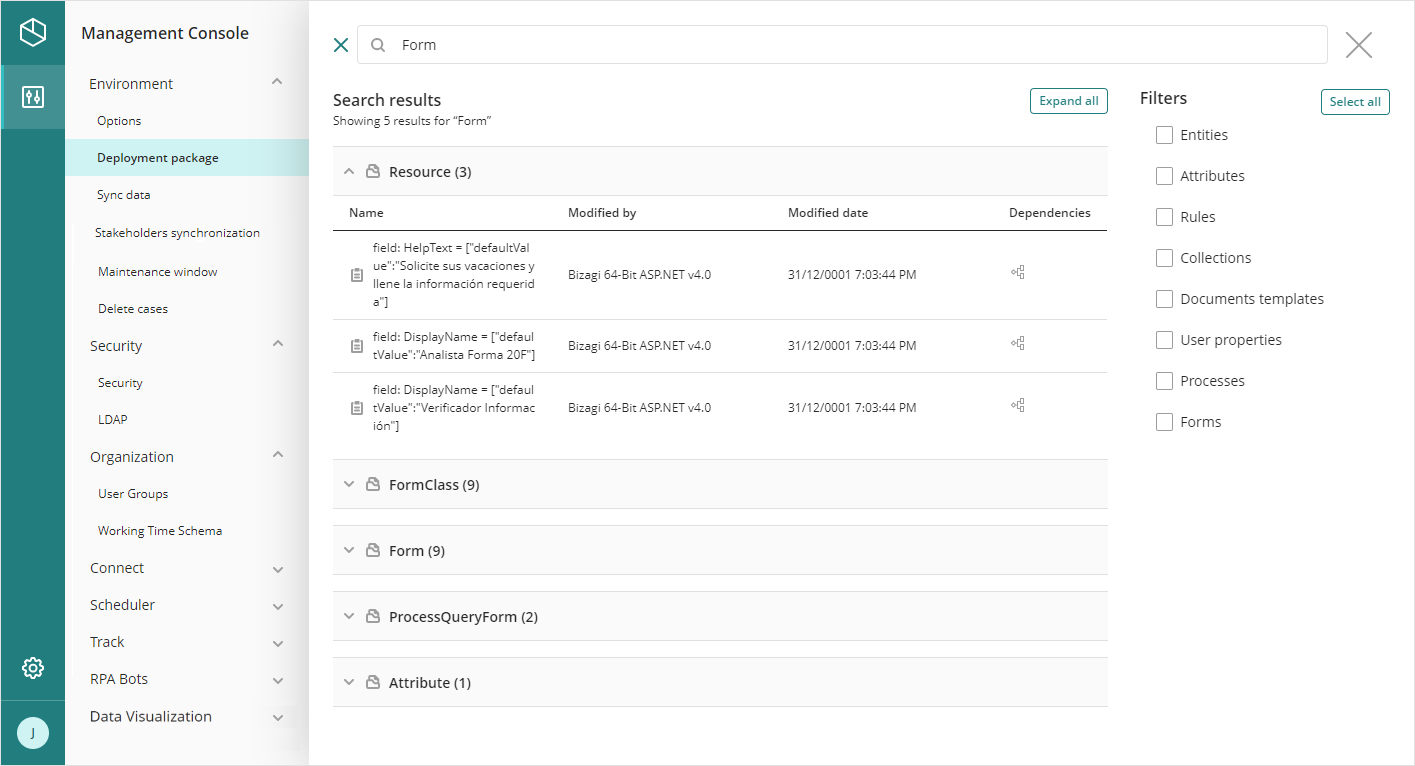Clear search with the teal X icon
Screen dimensions: 1415x766
pos(341,45)
